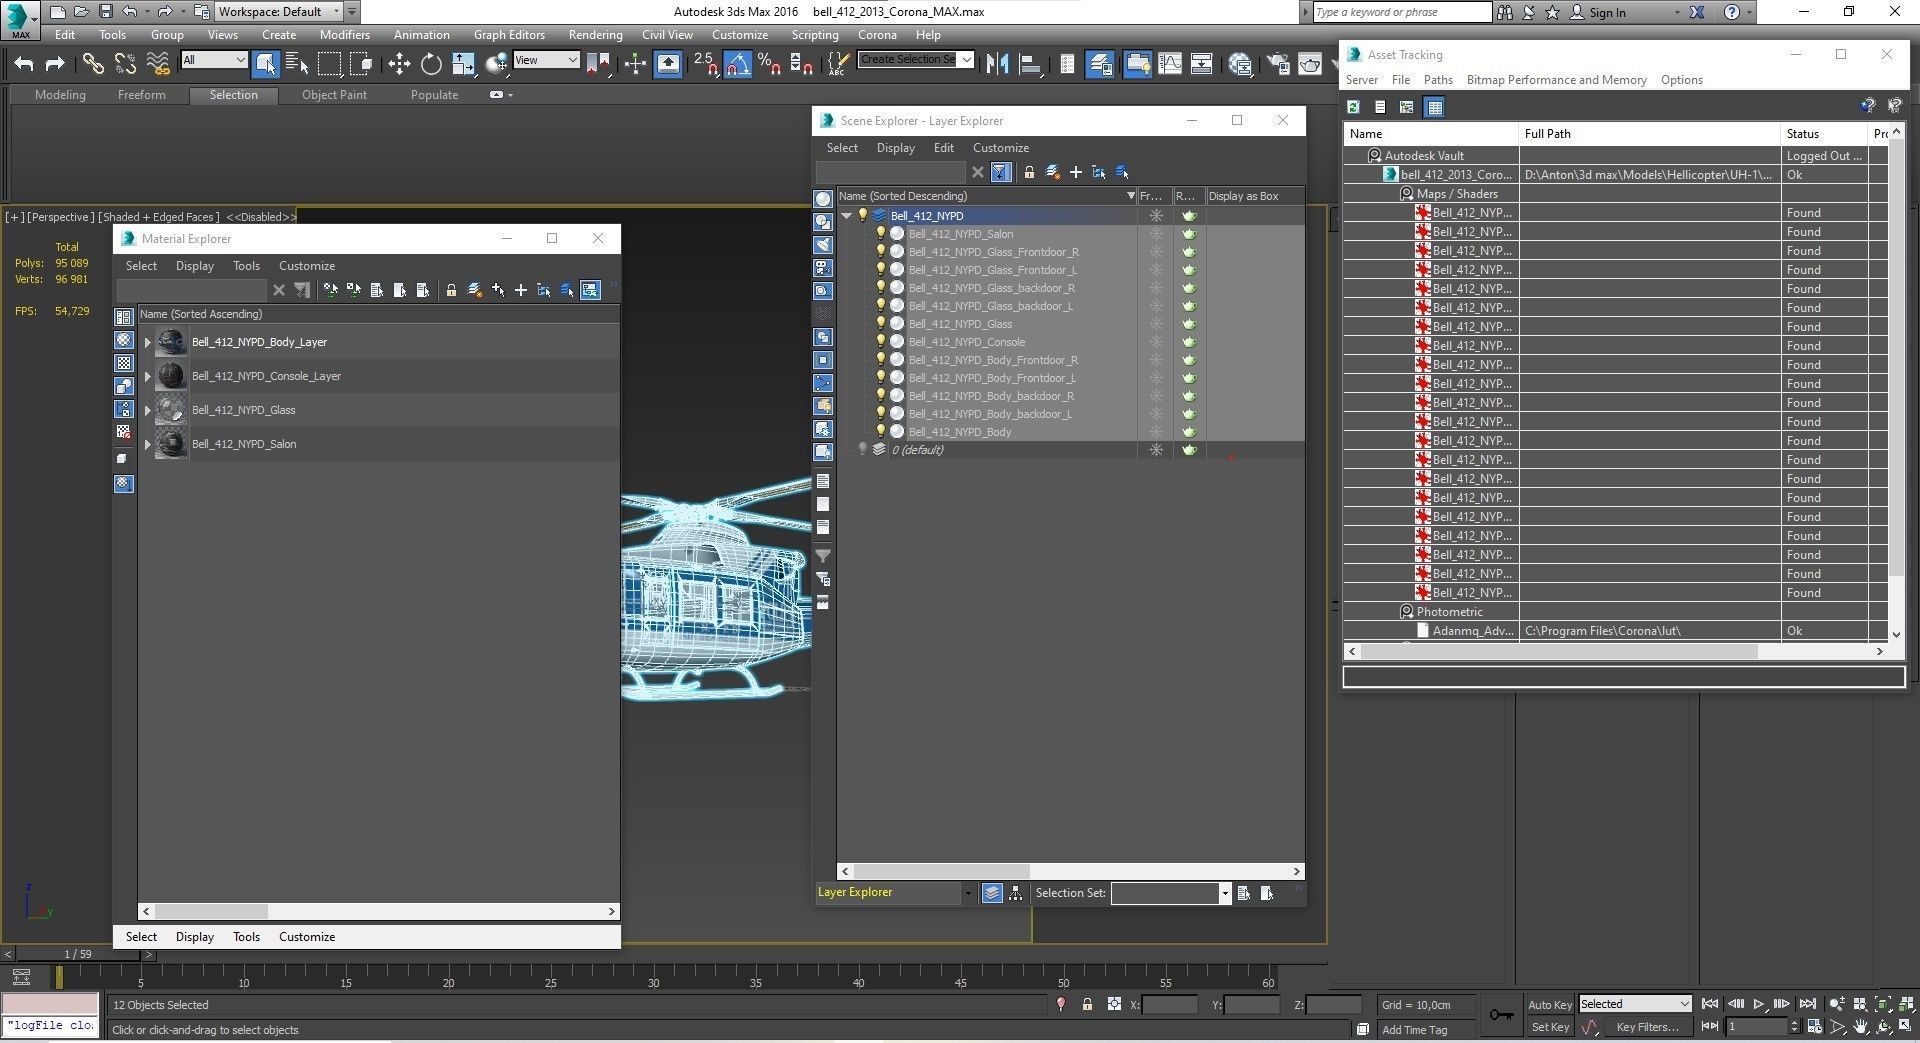
Task: Click the Pan View hand icon
Action: [1861, 1026]
